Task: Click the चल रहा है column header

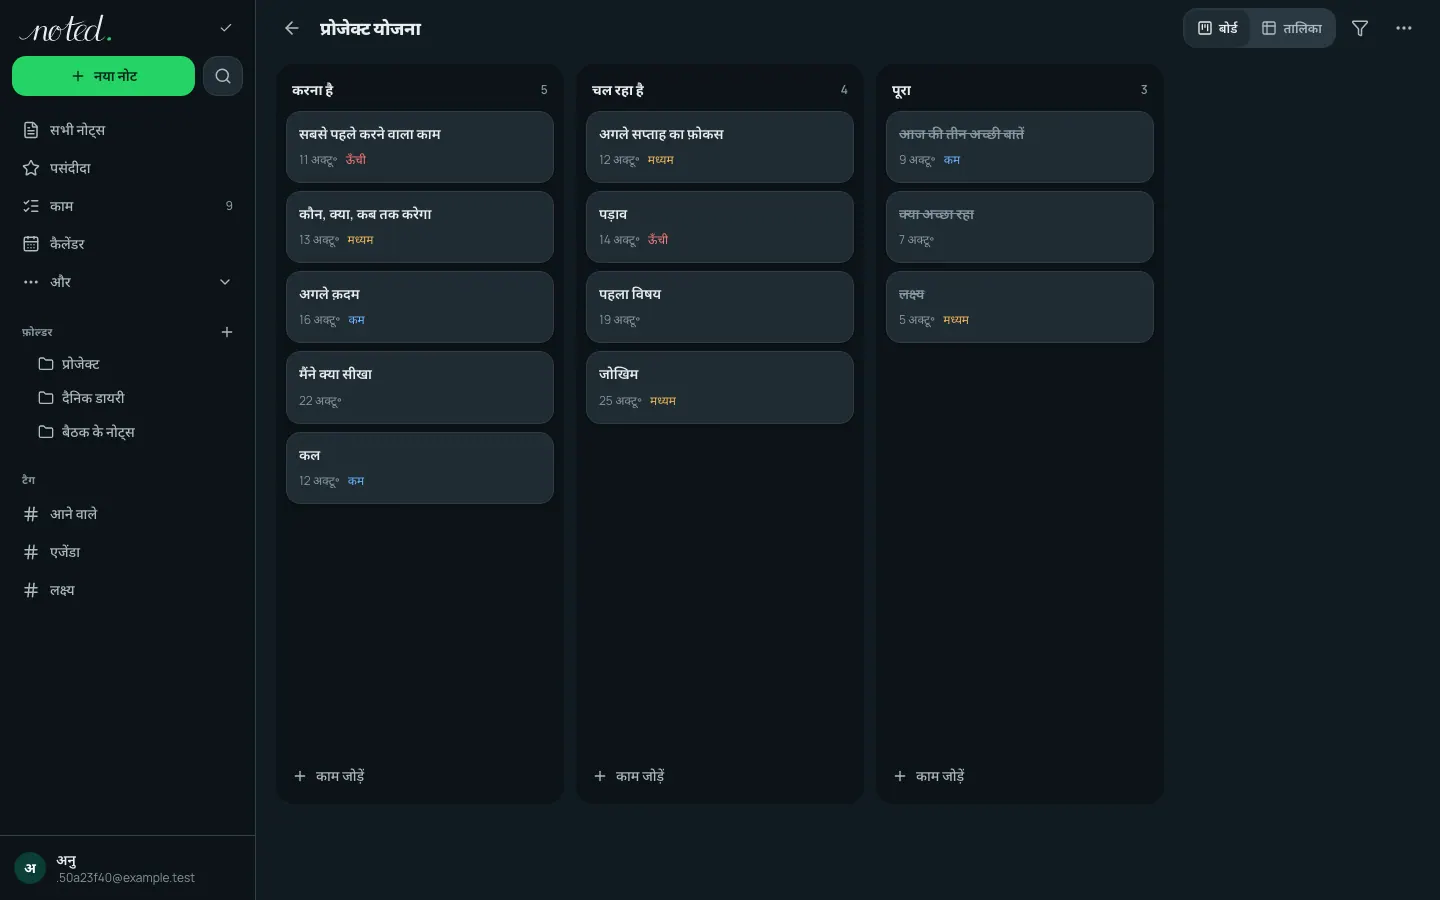Action: click(x=618, y=90)
